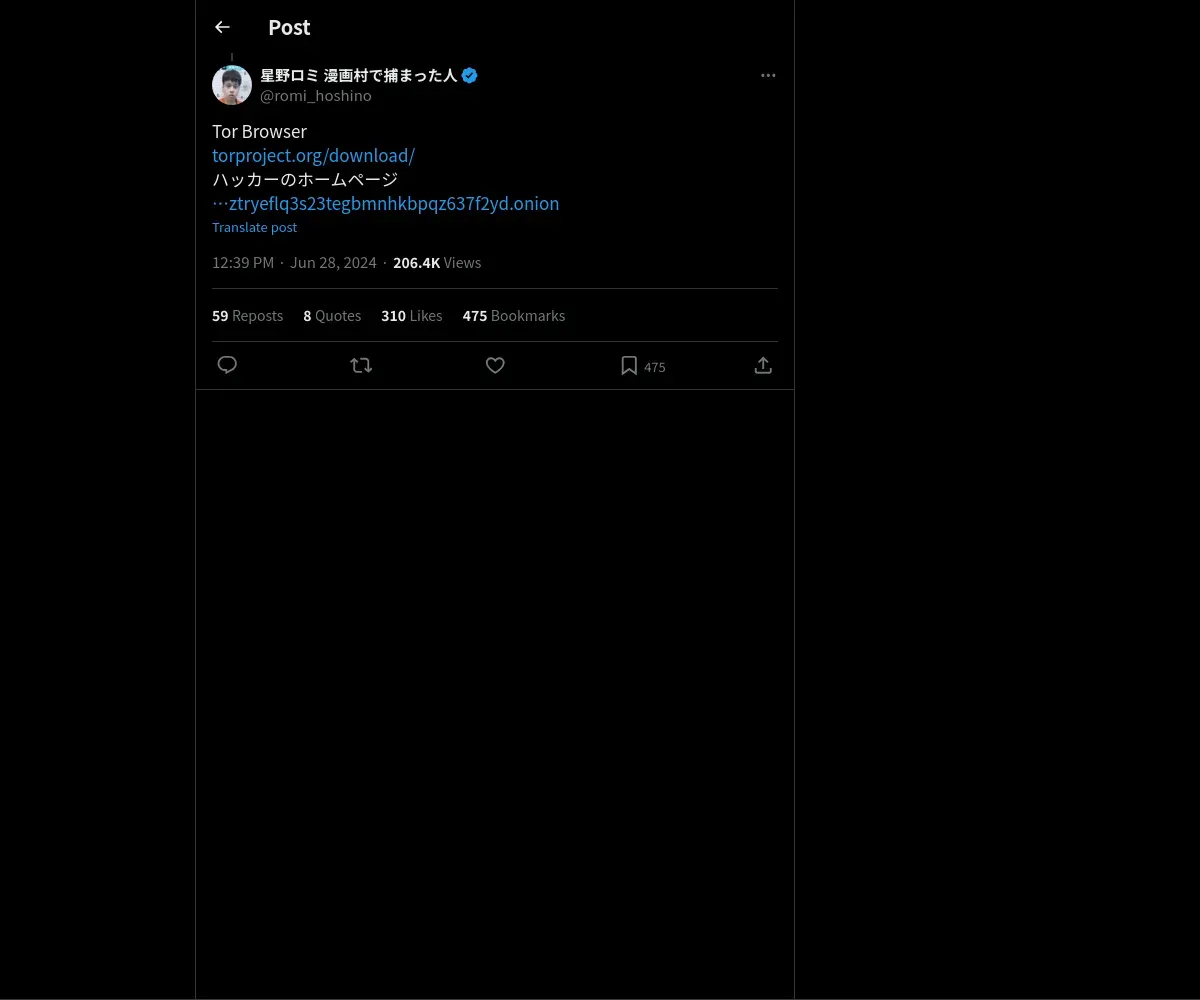Click the repost arrows icon
Screen dimensions: 1200x1000
coord(361,365)
